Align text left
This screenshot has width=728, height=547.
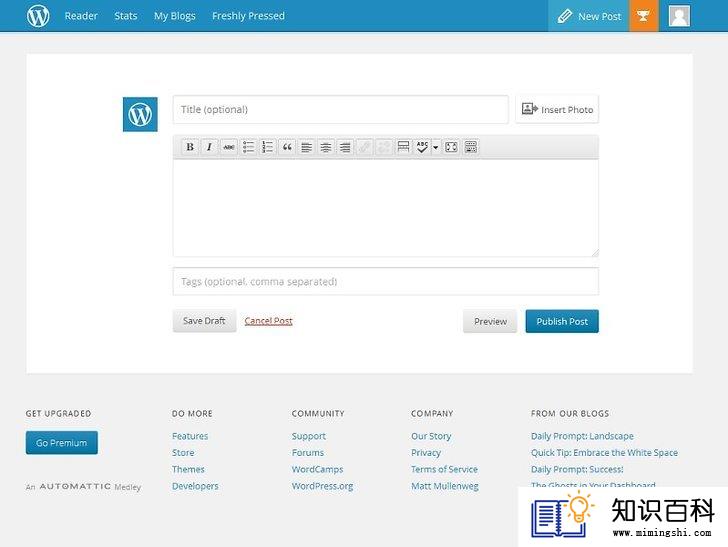pos(306,147)
